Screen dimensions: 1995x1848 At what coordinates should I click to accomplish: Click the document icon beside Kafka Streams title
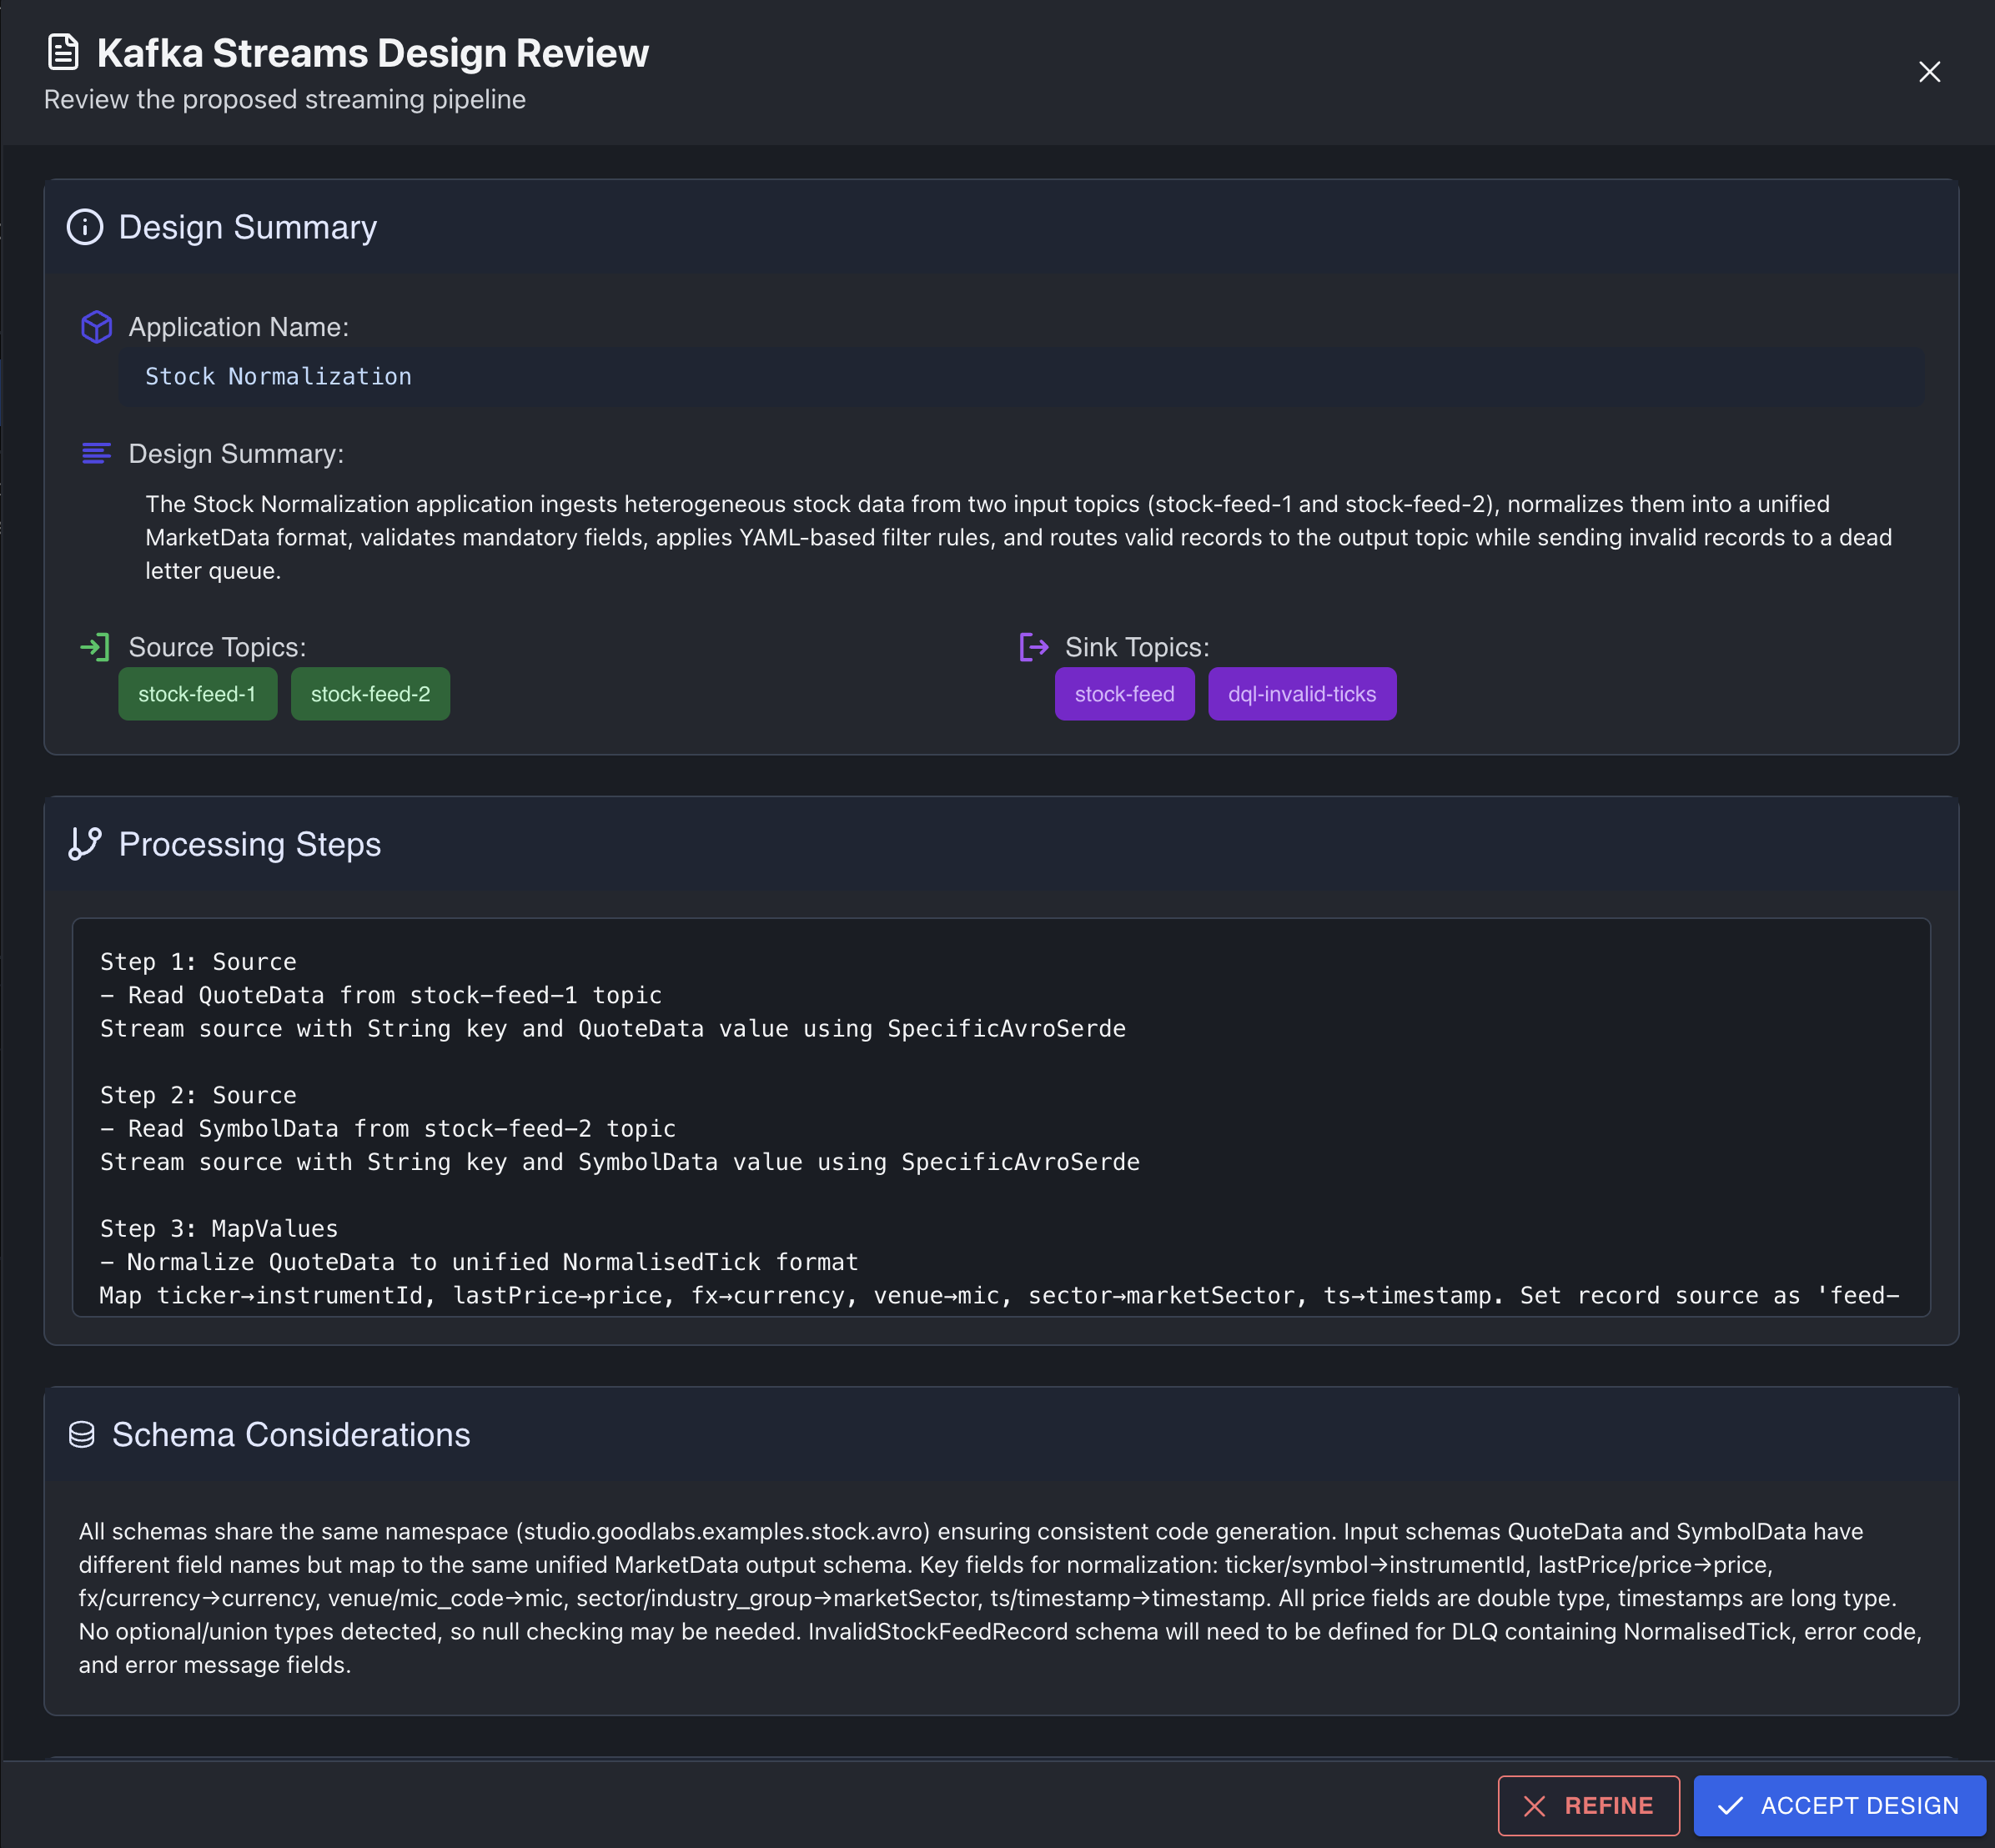pos(63,52)
